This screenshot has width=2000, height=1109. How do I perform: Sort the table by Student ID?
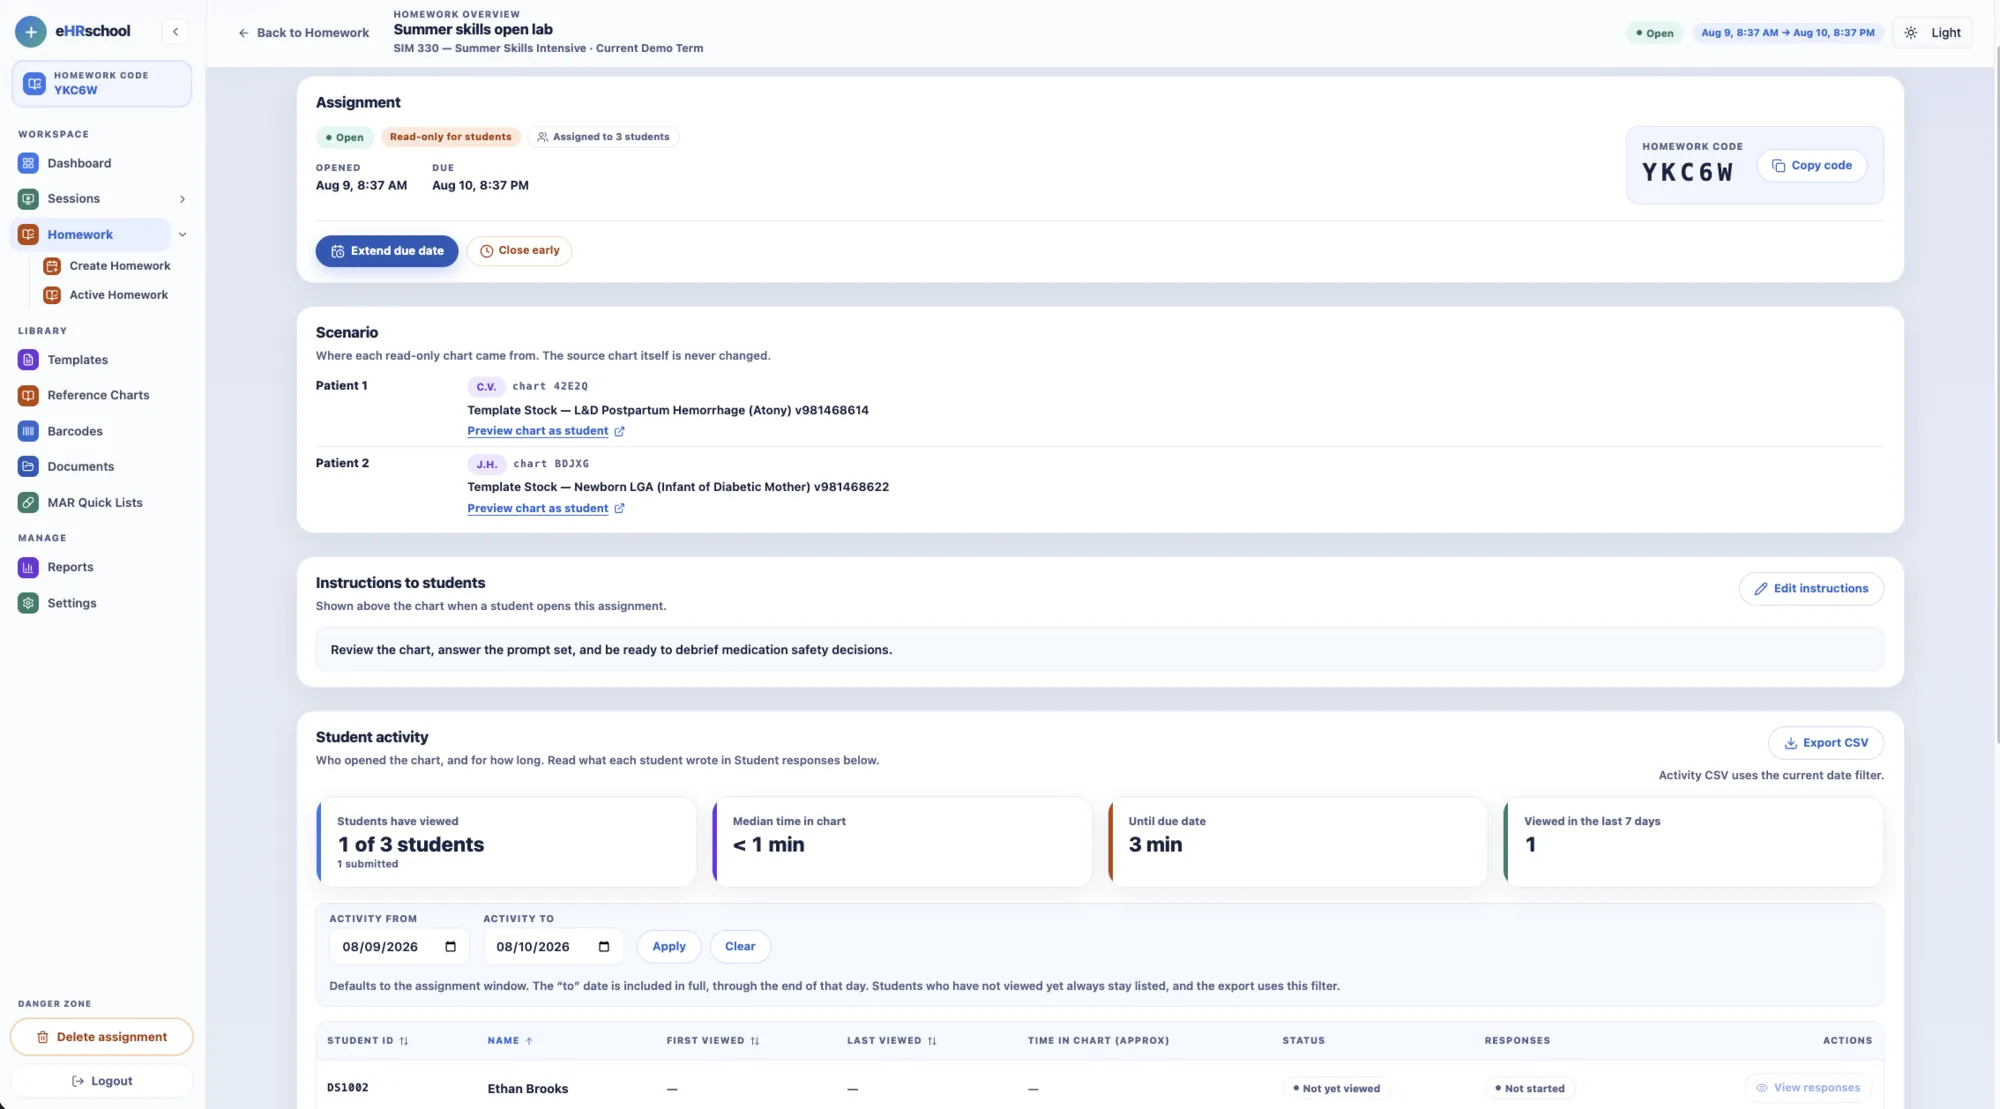(367, 1041)
